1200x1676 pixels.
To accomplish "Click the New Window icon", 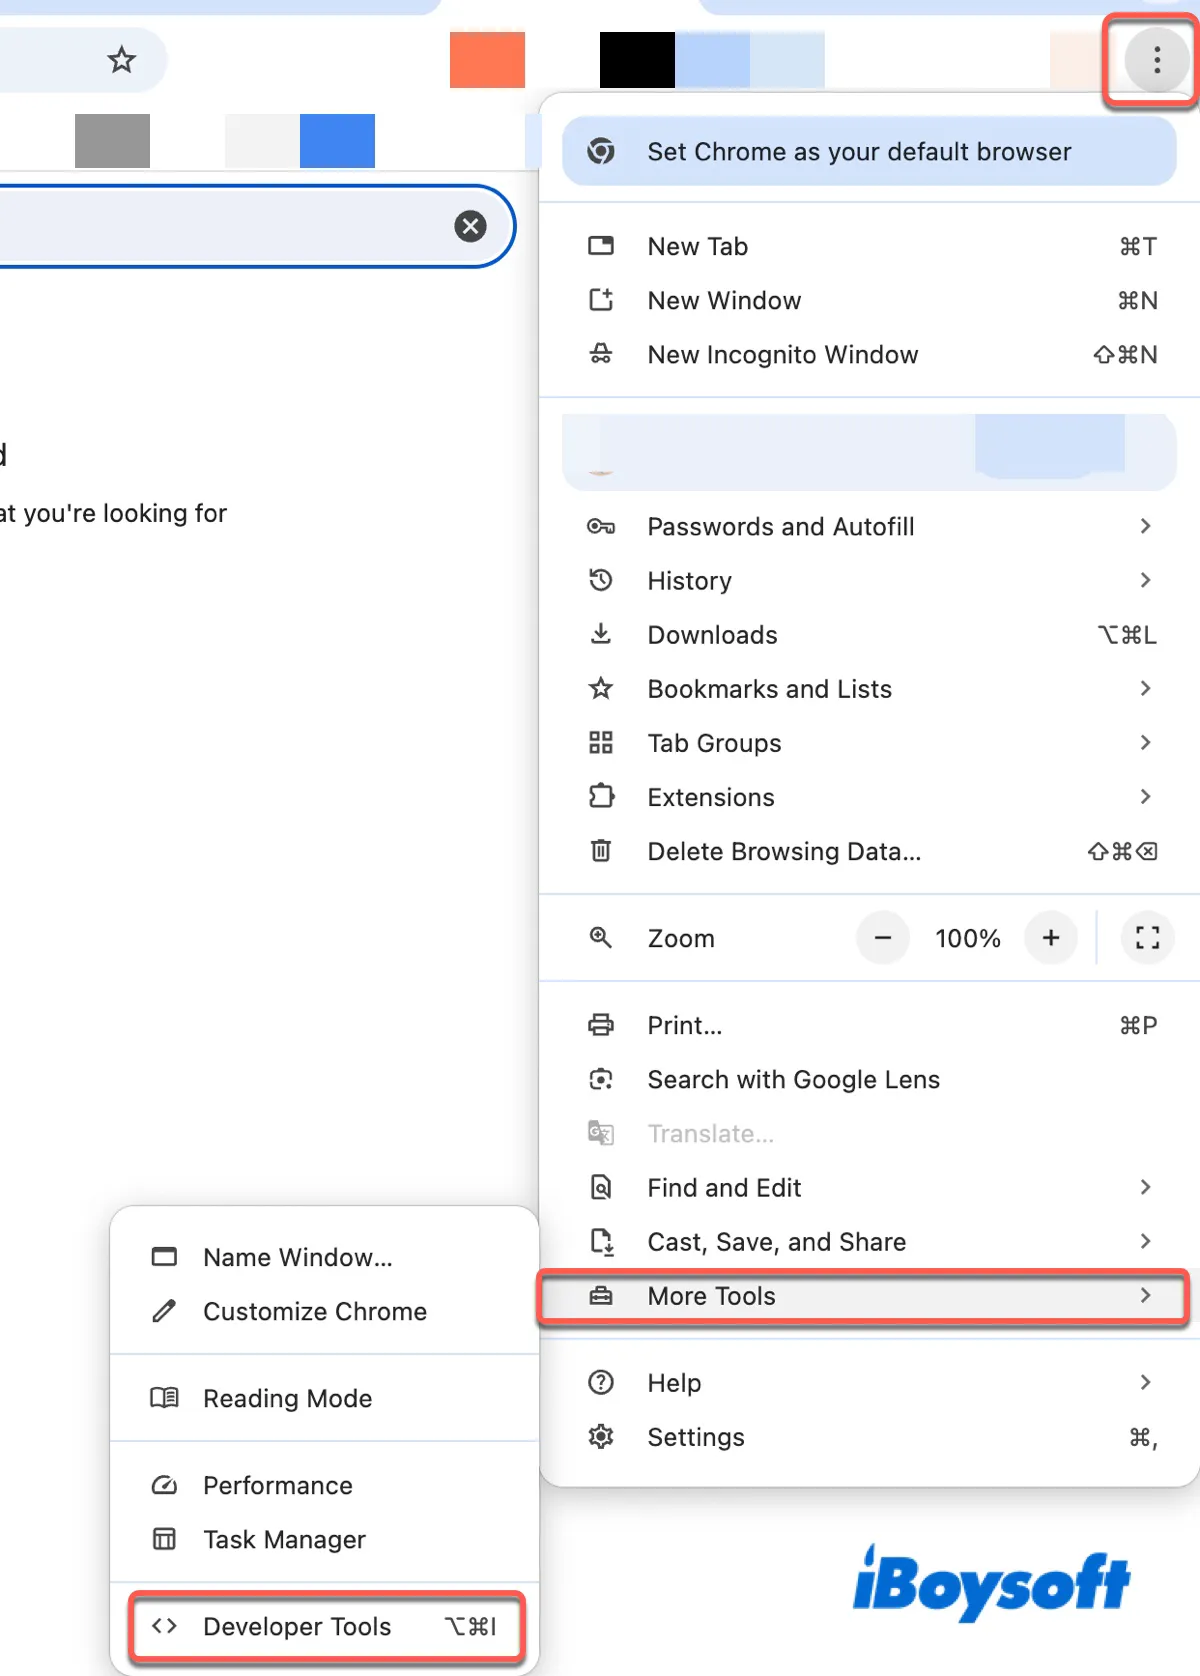I will pos(601,300).
